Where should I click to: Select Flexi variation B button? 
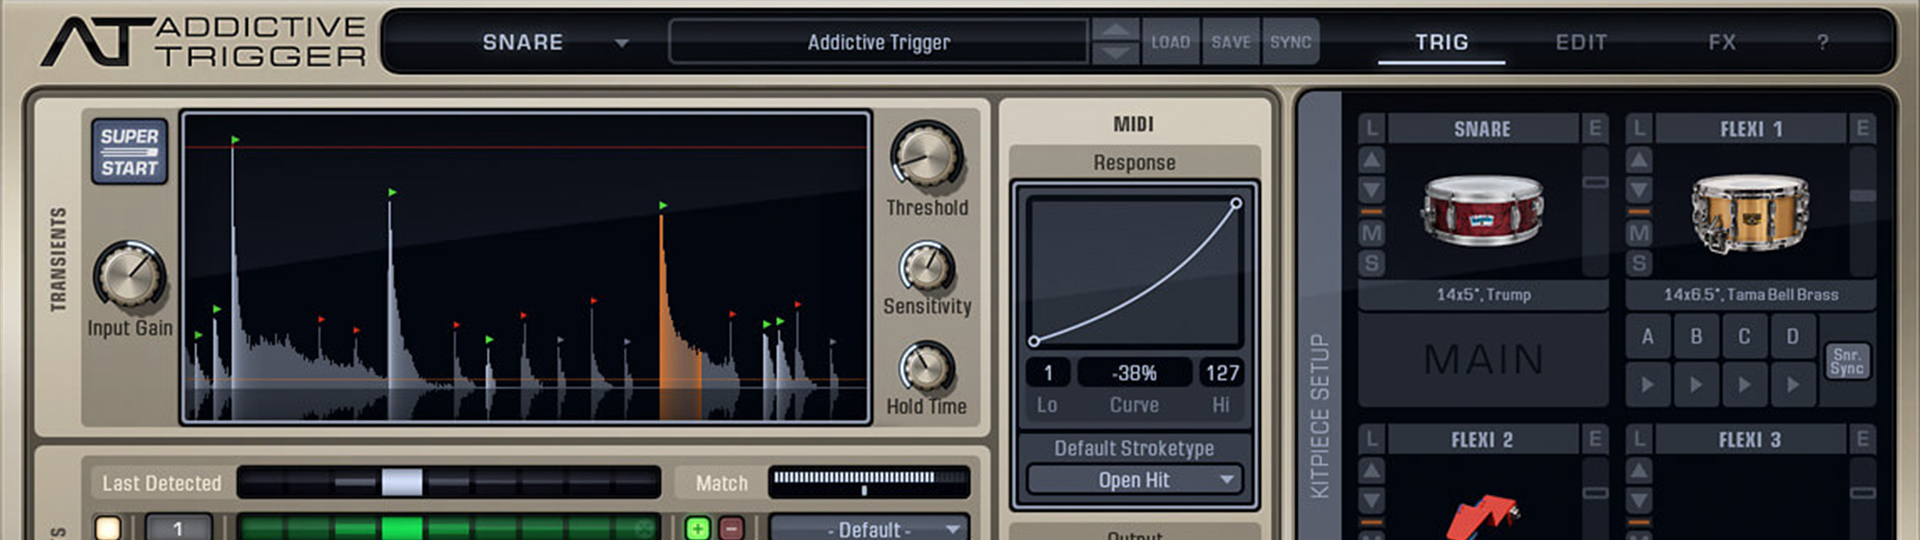tap(1695, 337)
